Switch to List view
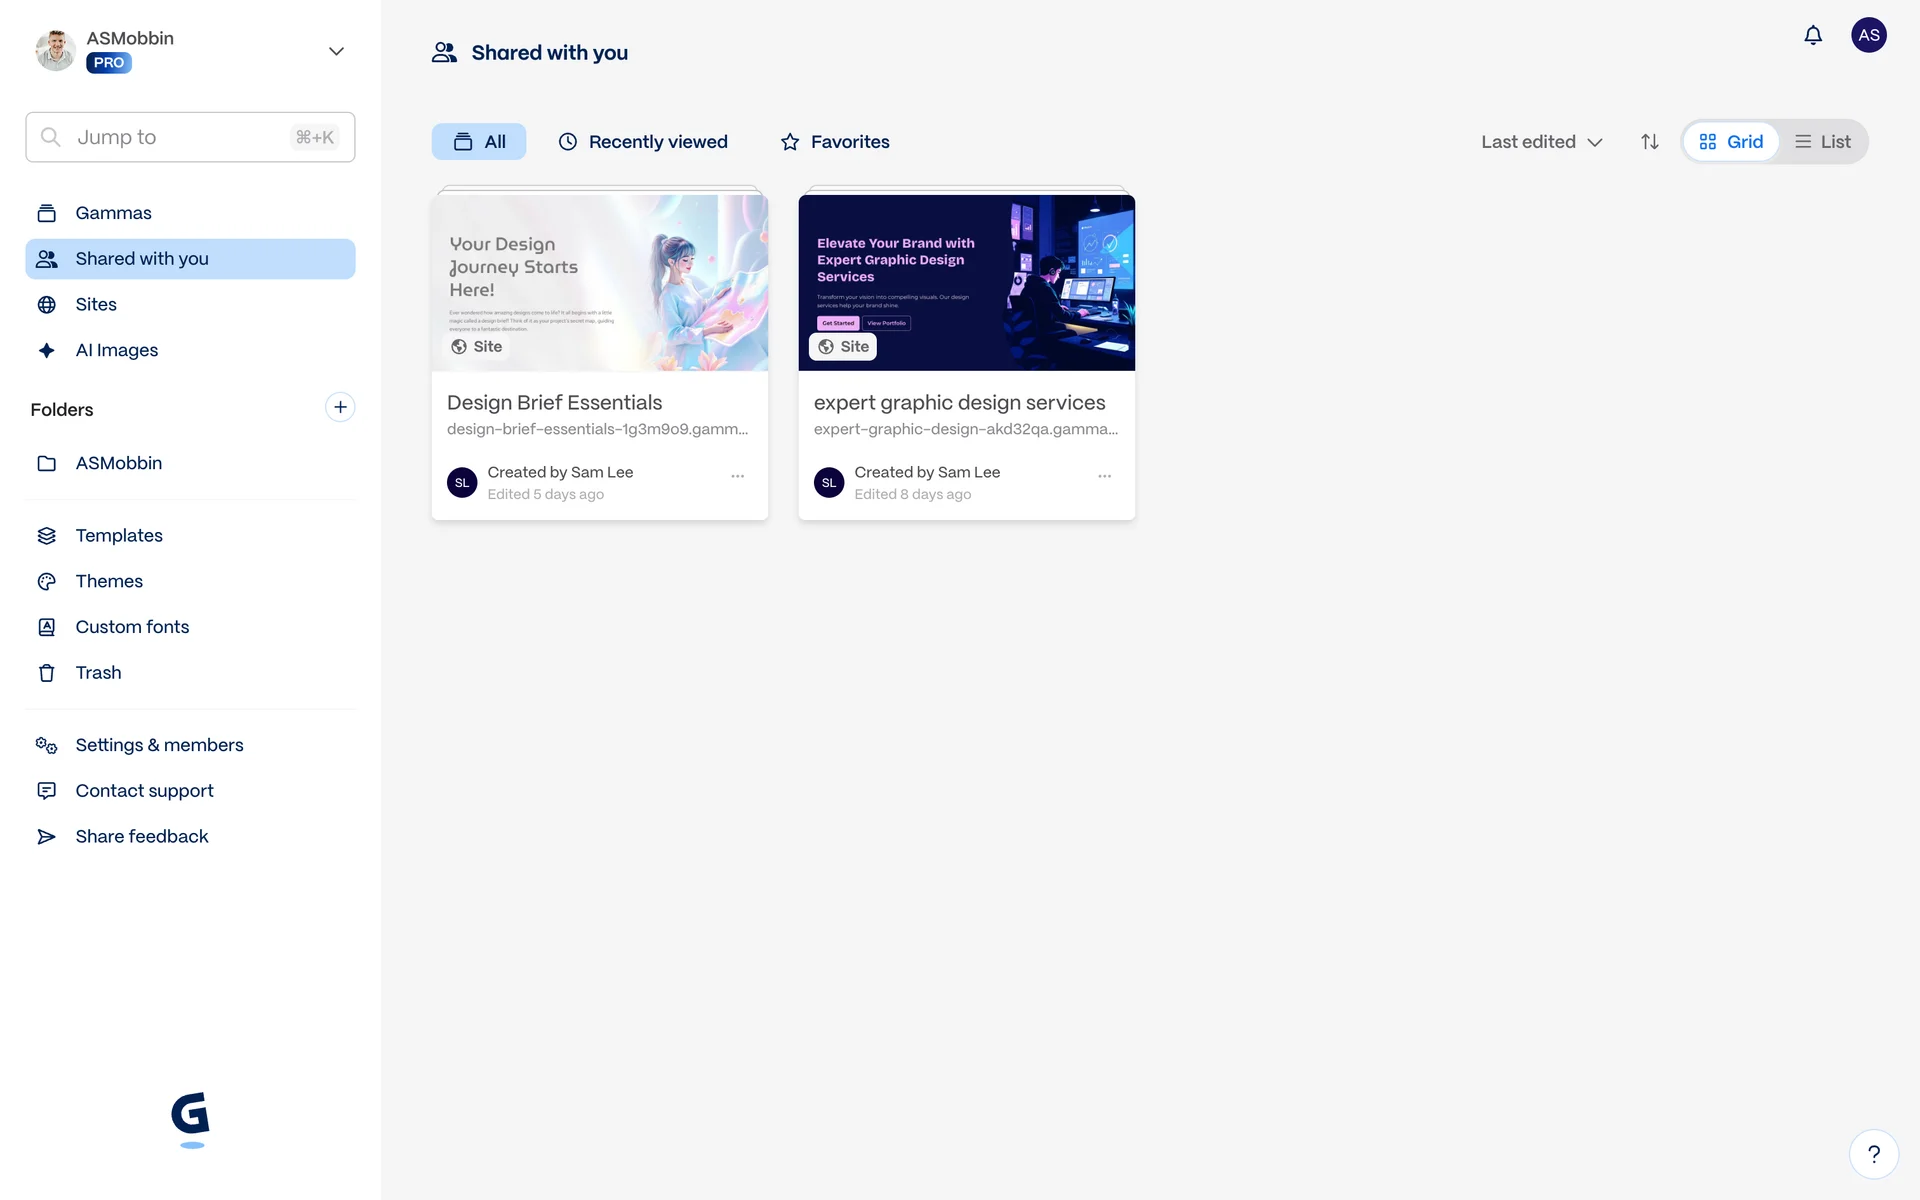Viewport: 1920px width, 1200px height. tap(1822, 142)
